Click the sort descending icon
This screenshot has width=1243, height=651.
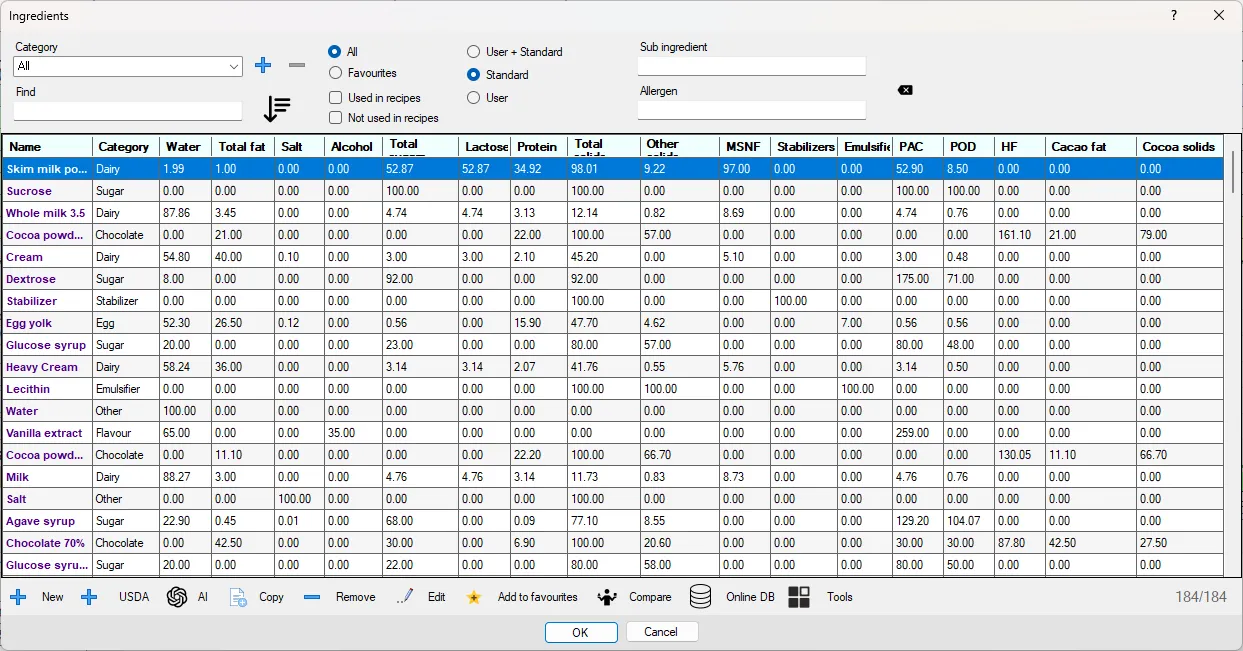click(x=277, y=108)
